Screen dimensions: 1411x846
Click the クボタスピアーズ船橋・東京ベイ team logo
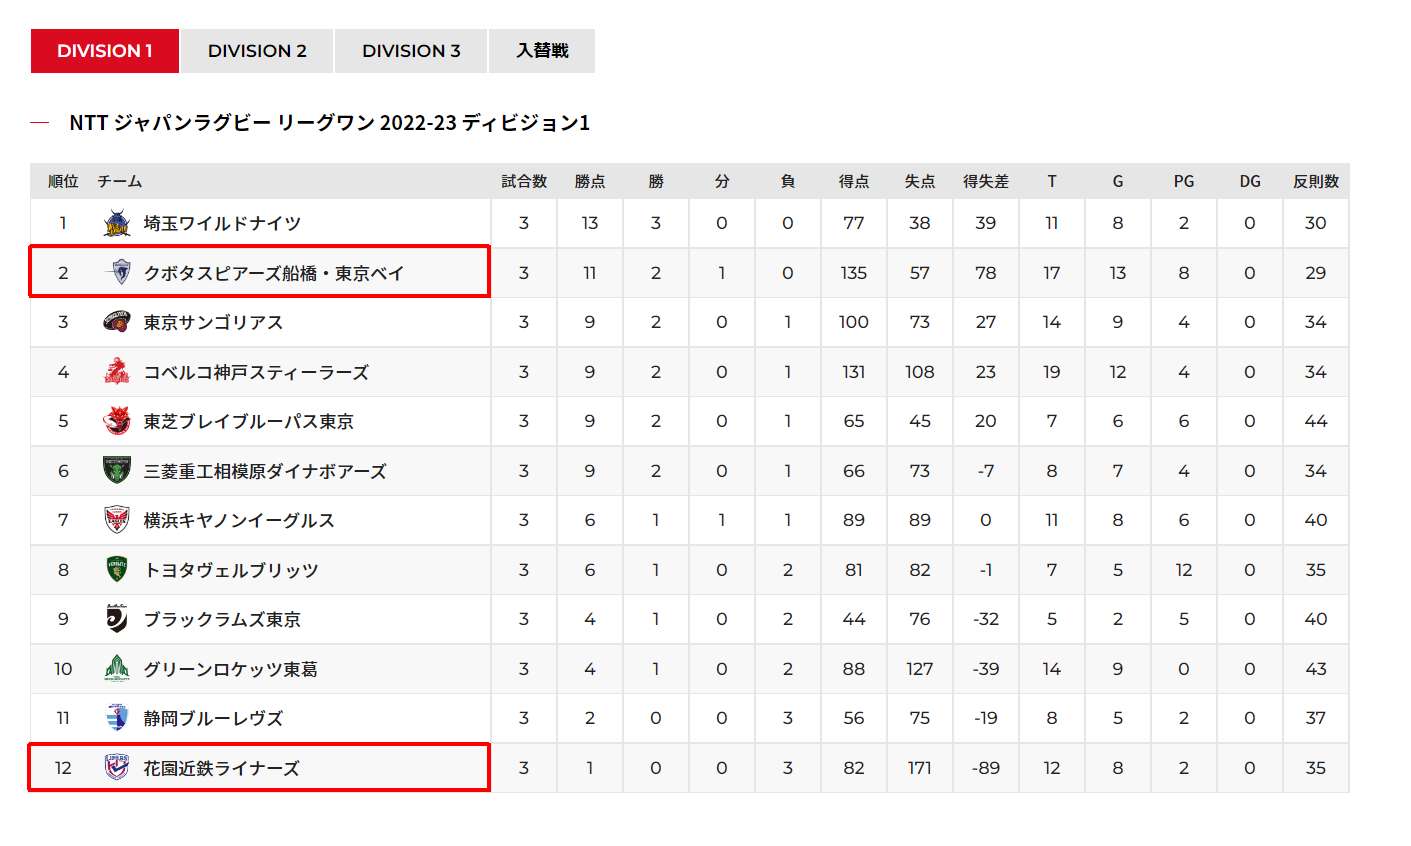(x=117, y=272)
